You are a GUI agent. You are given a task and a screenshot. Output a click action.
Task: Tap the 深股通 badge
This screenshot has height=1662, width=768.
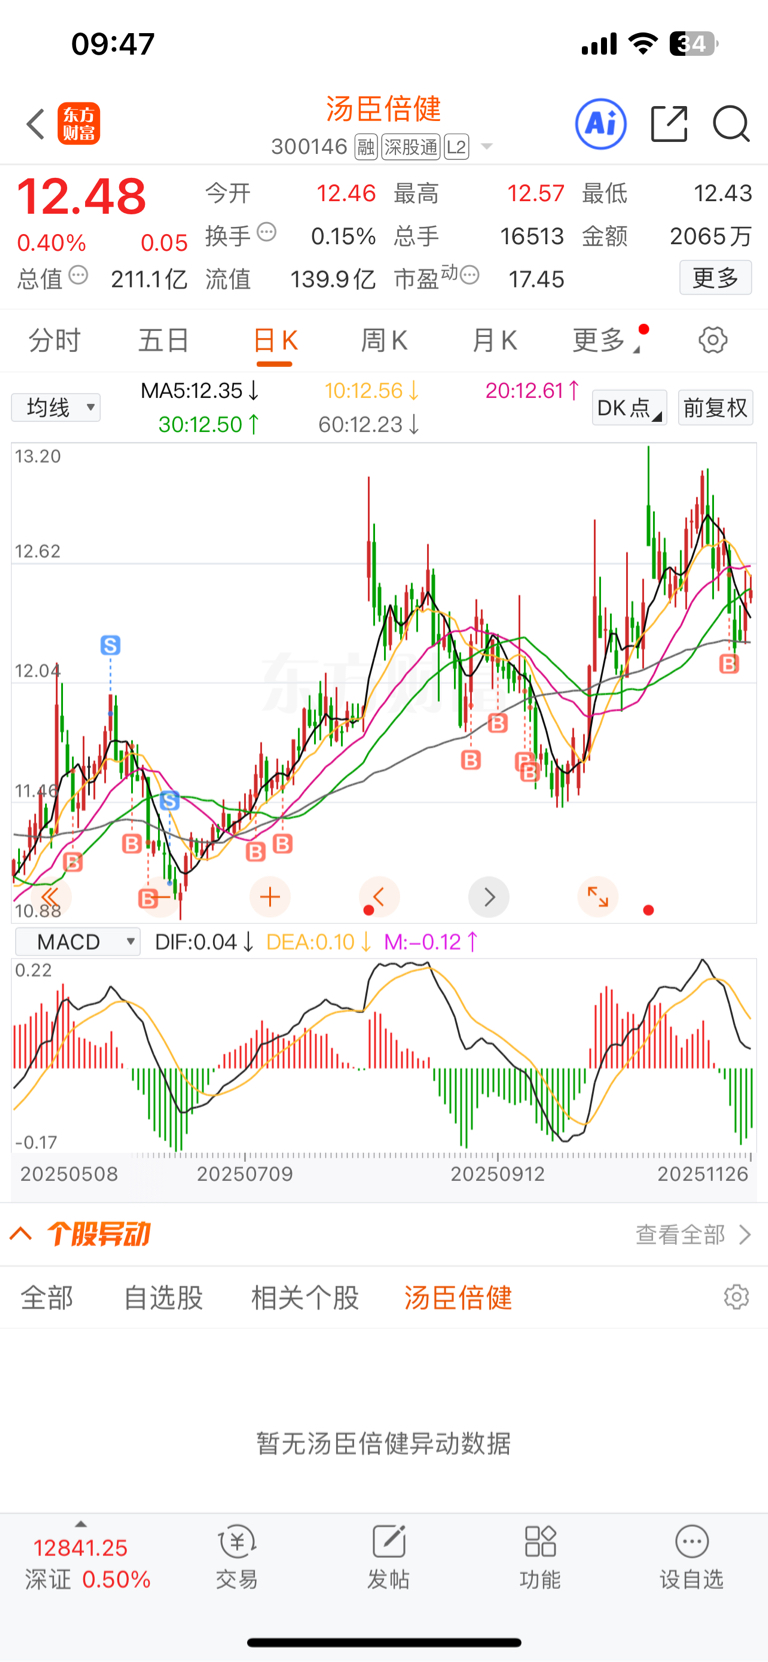tap(411, 147)
